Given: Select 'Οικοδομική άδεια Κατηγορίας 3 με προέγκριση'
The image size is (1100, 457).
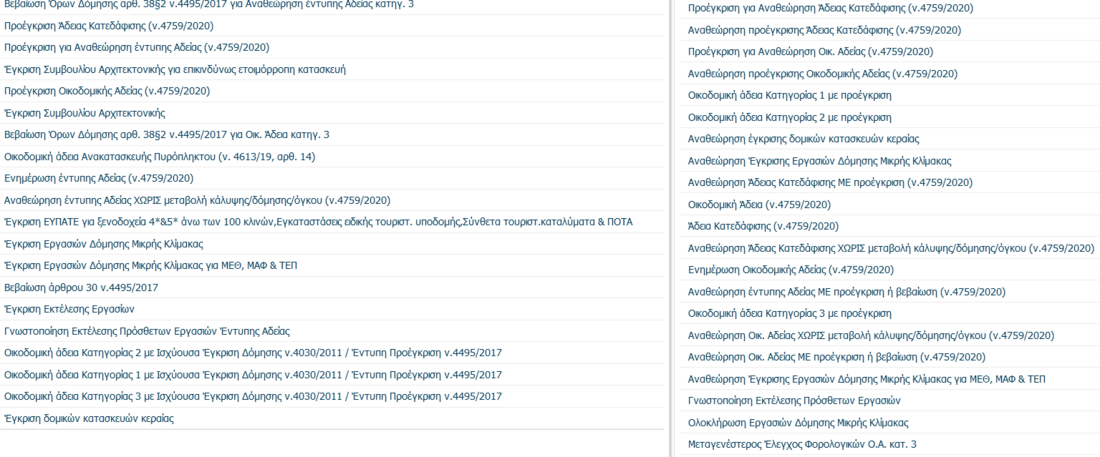Looking at the screenshot, I should click(790, 314).
